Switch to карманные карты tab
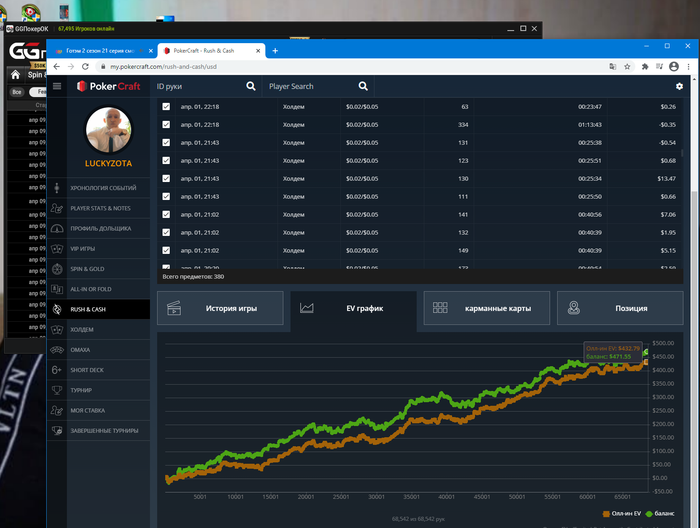Viewport: 700px width, 528px height. pos(487,308)
